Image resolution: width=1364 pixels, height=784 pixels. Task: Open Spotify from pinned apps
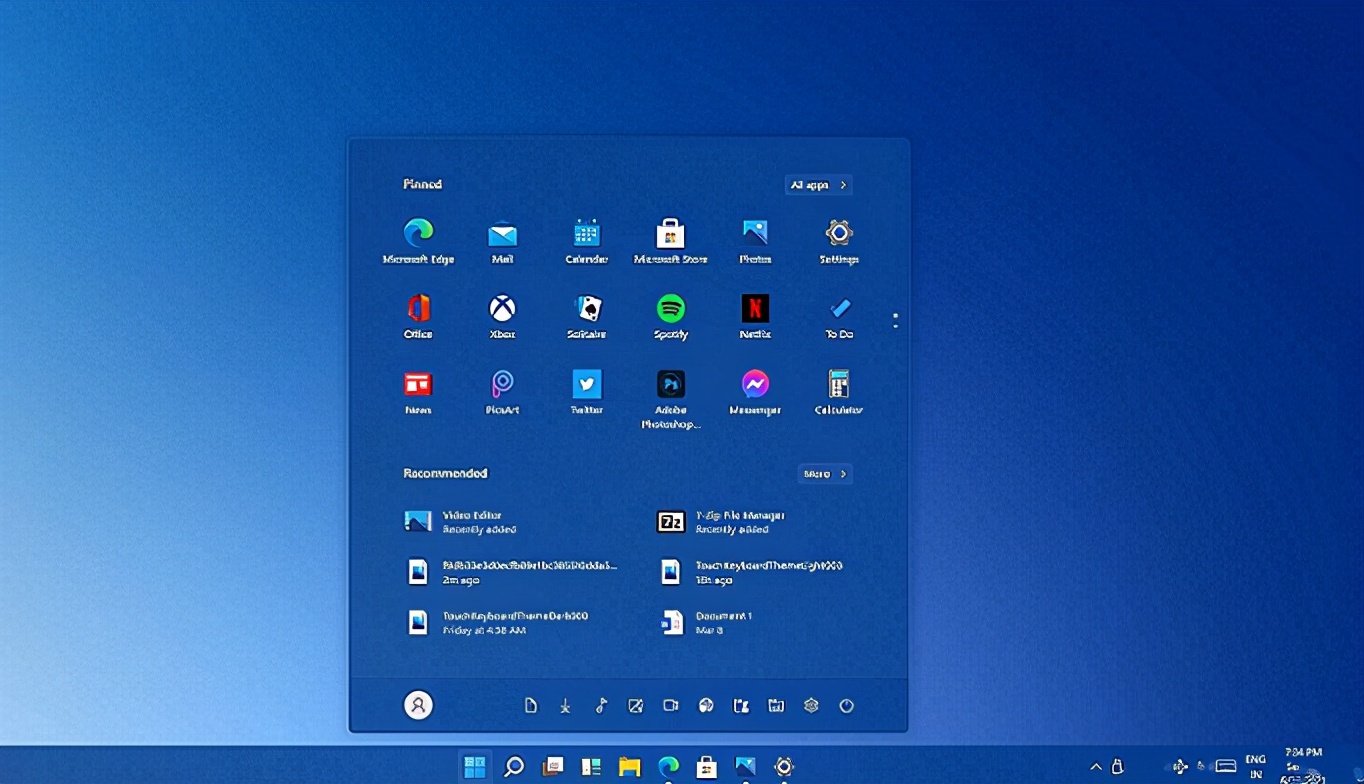pyautogui.click(x=670, y=317)
